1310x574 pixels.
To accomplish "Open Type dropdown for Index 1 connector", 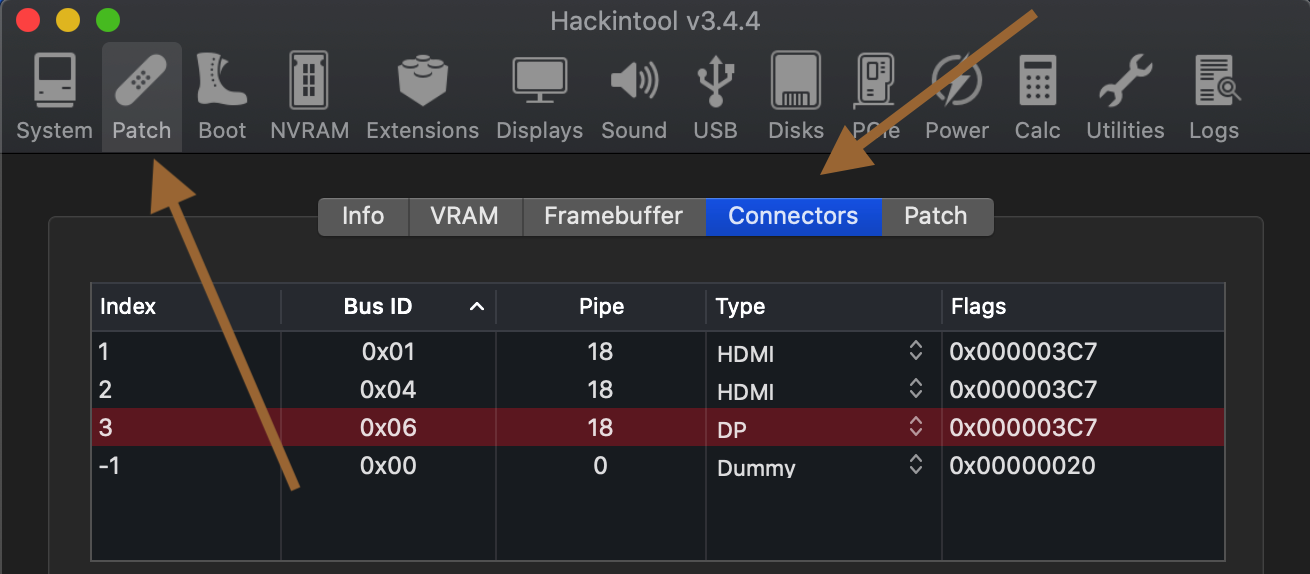I will pos(914,351).
